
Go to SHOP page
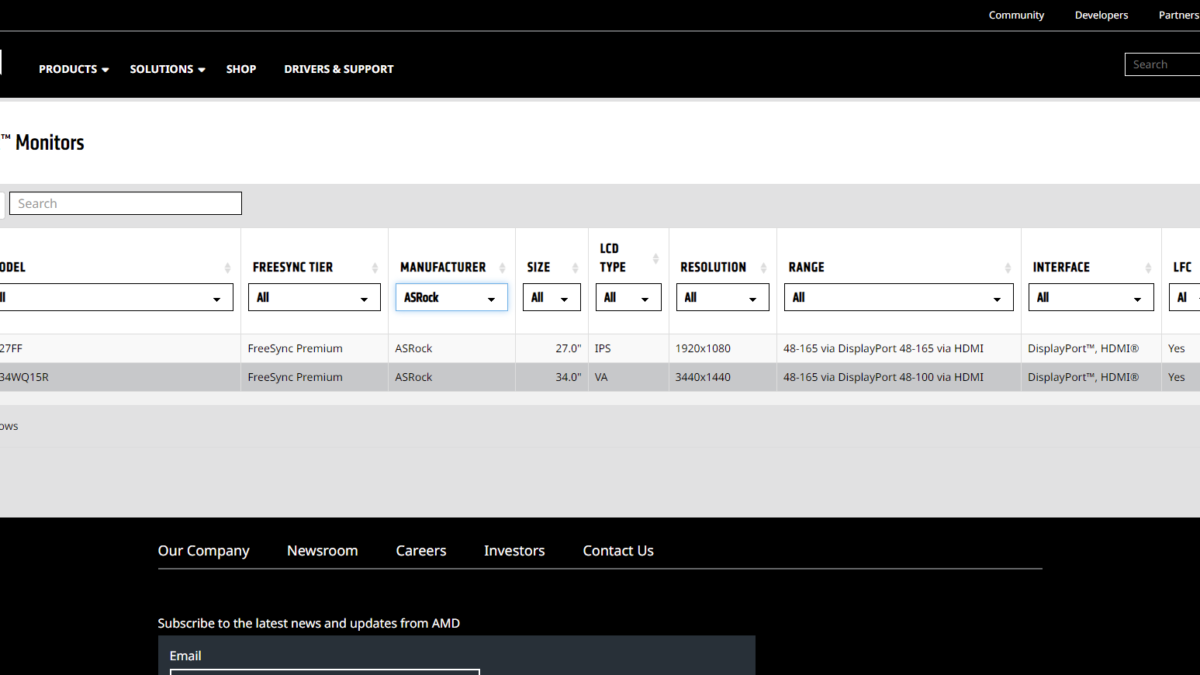pos(241,69)
